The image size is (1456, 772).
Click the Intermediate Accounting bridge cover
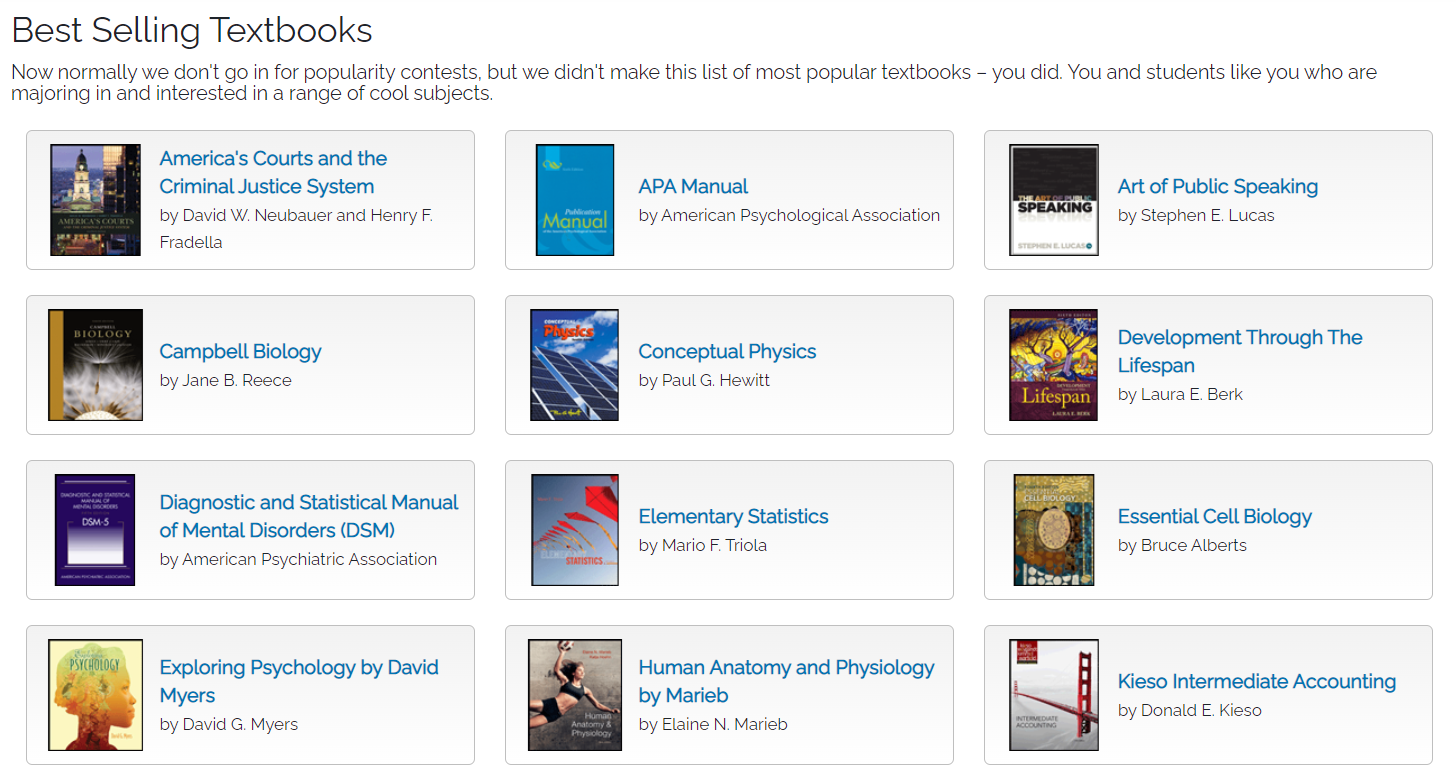pyautogui.click(x=1054, y=695)
